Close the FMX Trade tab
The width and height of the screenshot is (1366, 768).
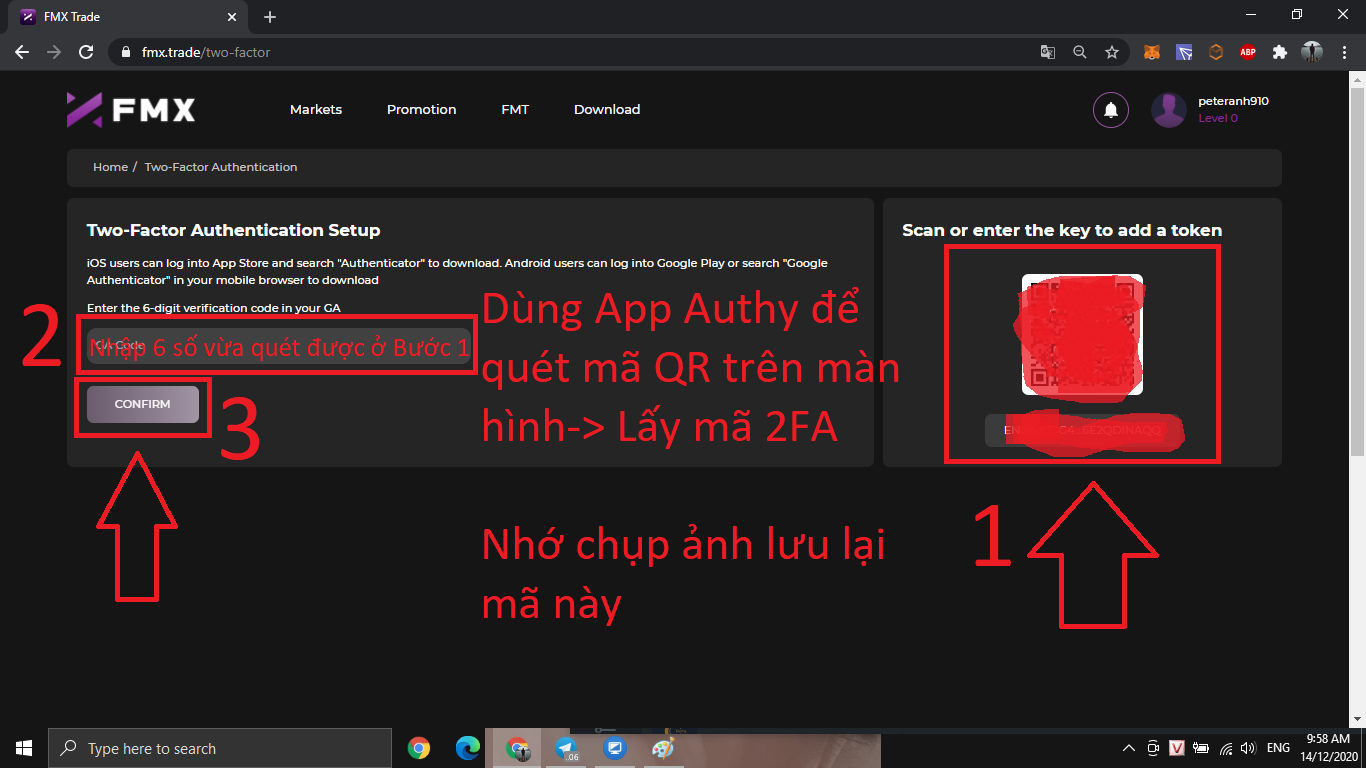[x=232, y=17]
